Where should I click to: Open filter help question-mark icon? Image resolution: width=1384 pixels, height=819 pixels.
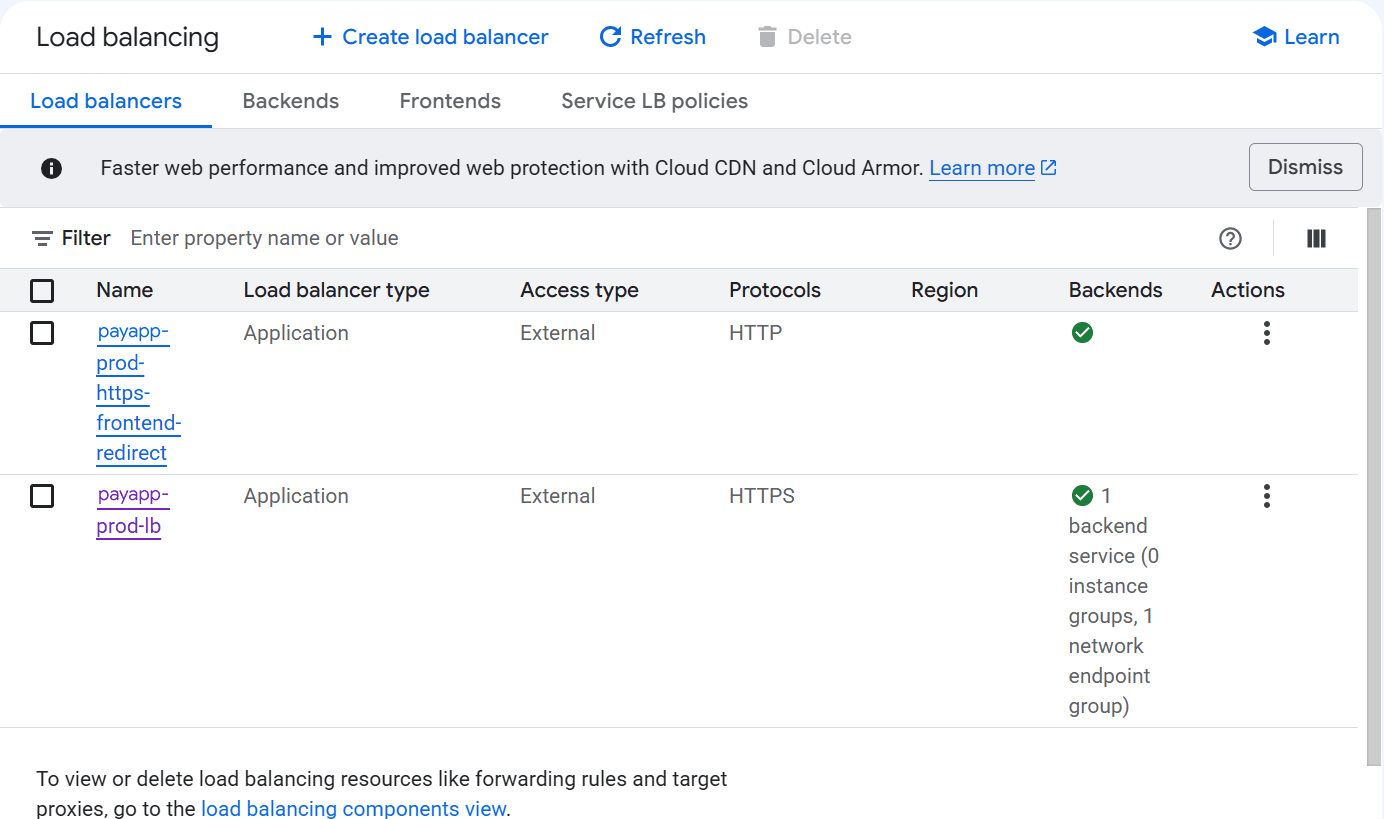click(x=1231, y=238)
